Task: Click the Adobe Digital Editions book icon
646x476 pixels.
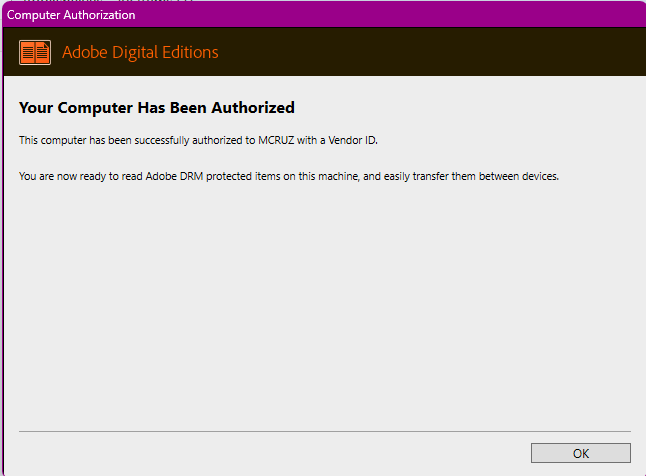Action: [x=35, y=52]
